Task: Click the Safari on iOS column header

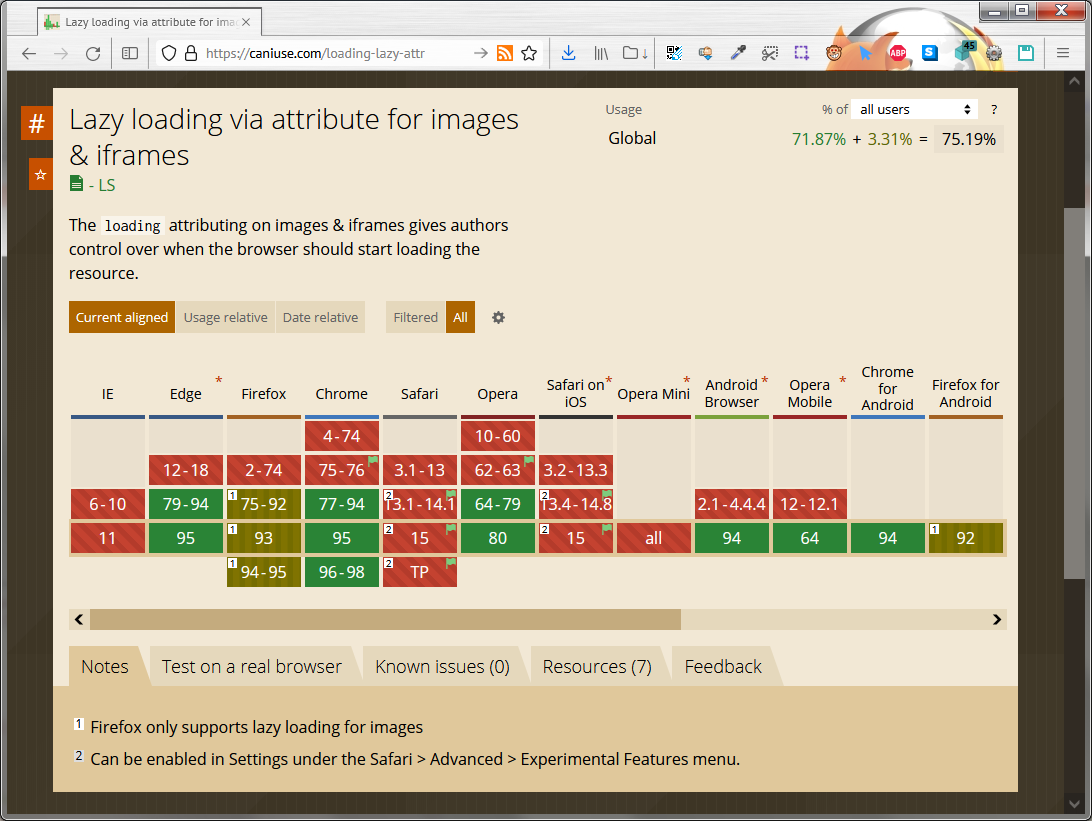Action: pyautogui.click(x=575, y=393)
